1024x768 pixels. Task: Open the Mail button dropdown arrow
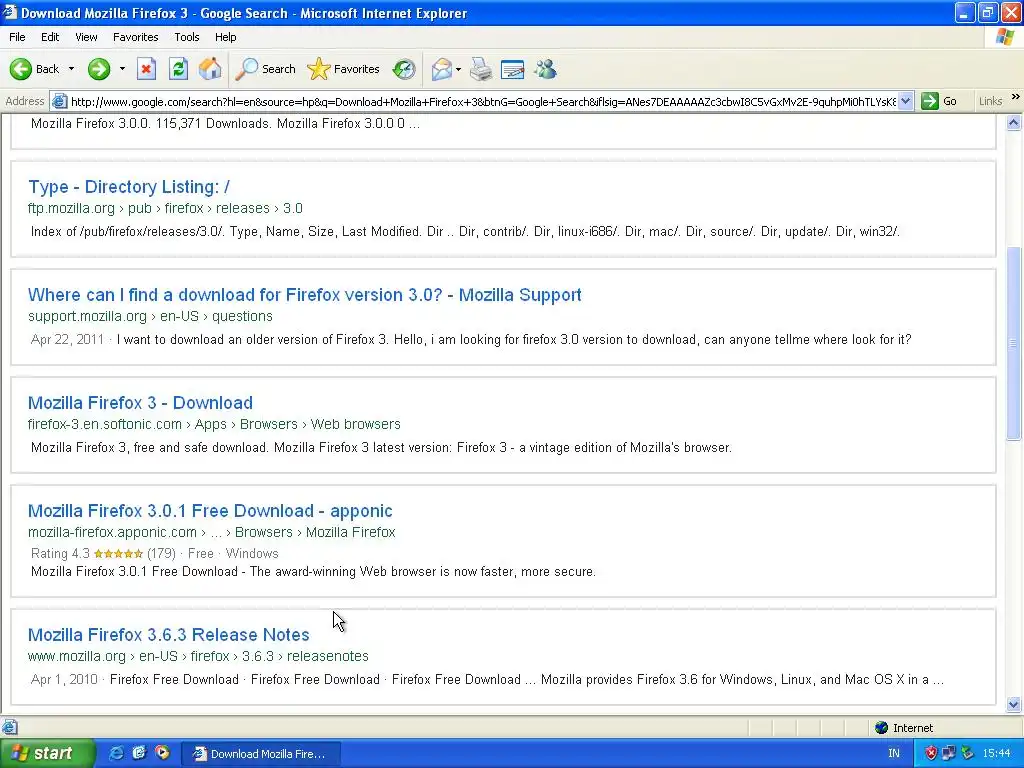coord(458,69)
